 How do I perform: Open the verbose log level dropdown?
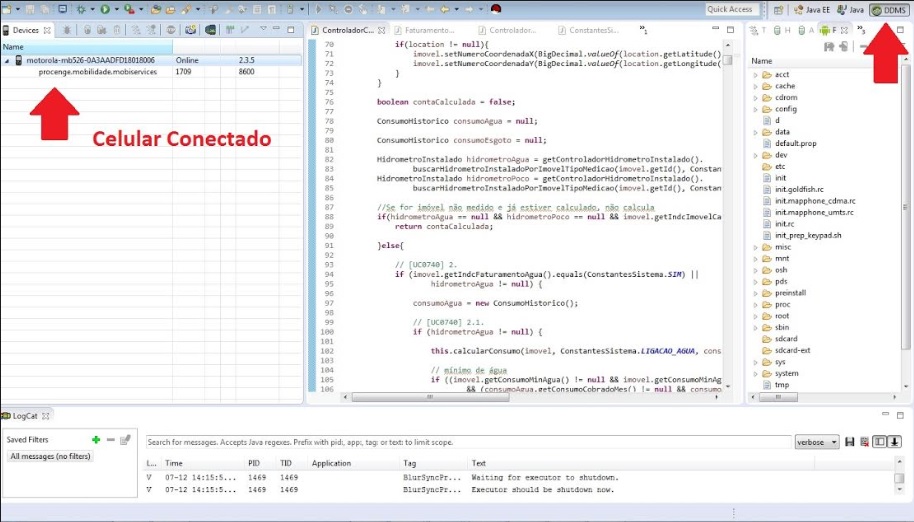coord(815,442)
